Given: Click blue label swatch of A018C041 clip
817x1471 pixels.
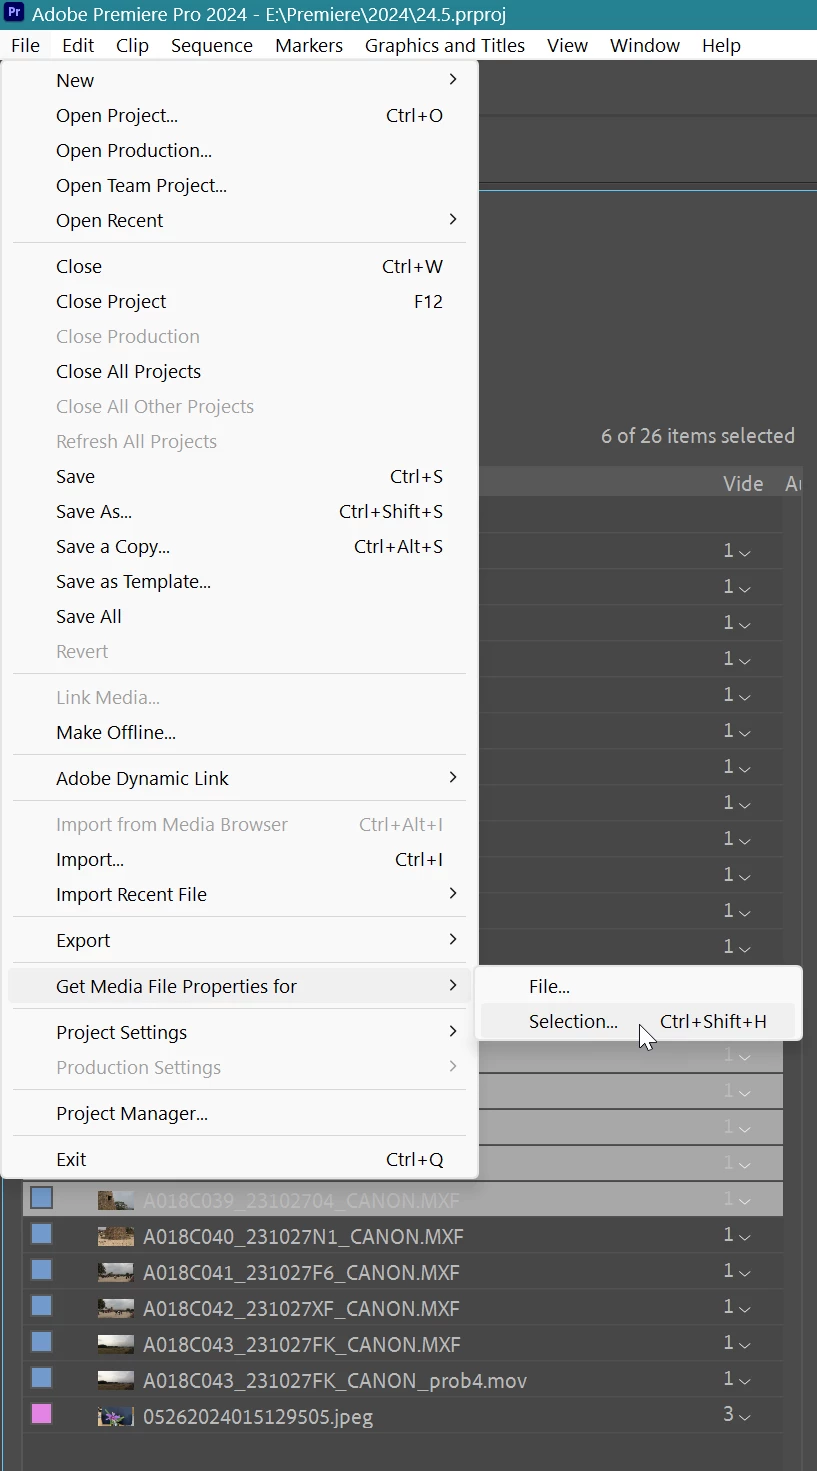Looking at the screenshot, I should tap(41, 1270).
